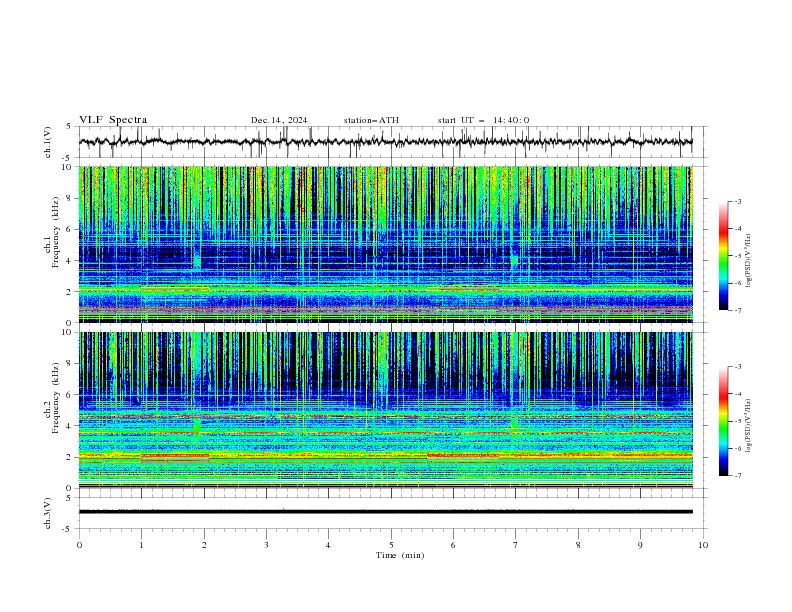This screenshot has width=792, height=612.
Task: Click the lower 'log(PSD)(V²/Hz)' colorbar label
Action: (748, 426)
